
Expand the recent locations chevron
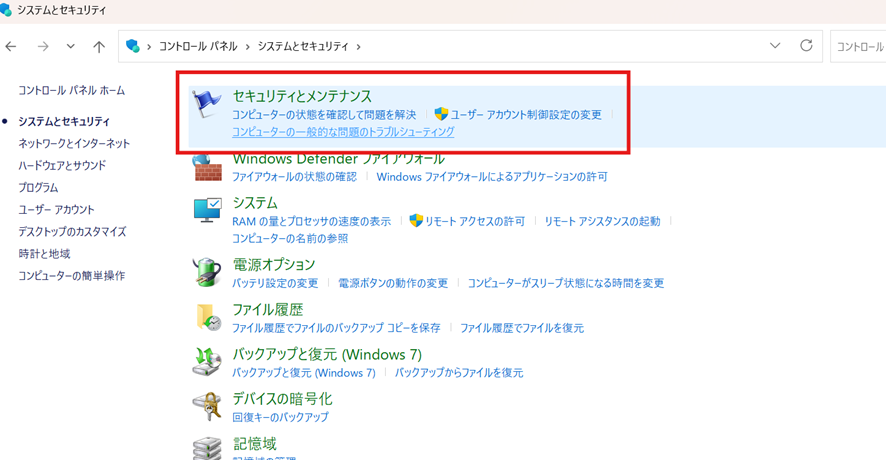pyautogui.click(x=70, y=46)
